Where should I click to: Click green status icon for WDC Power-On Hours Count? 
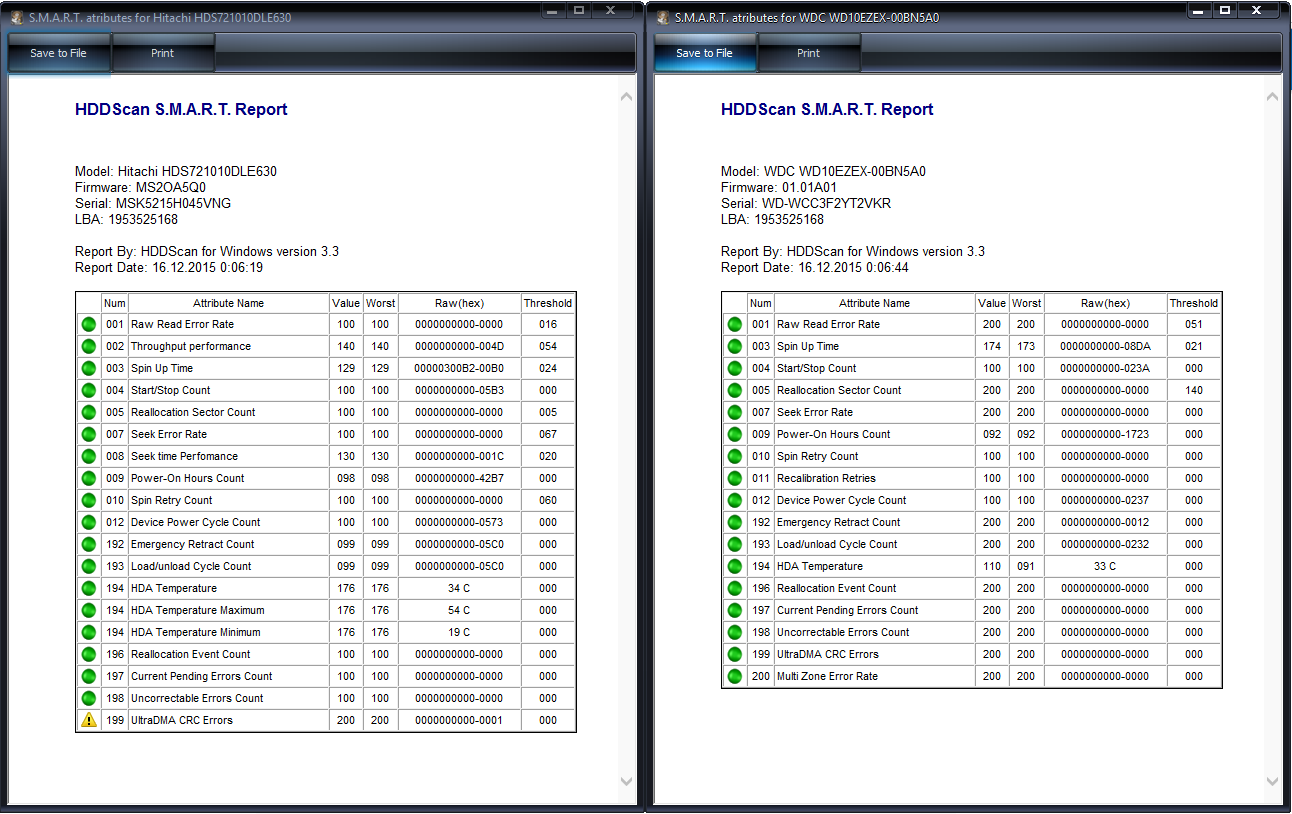735,434
